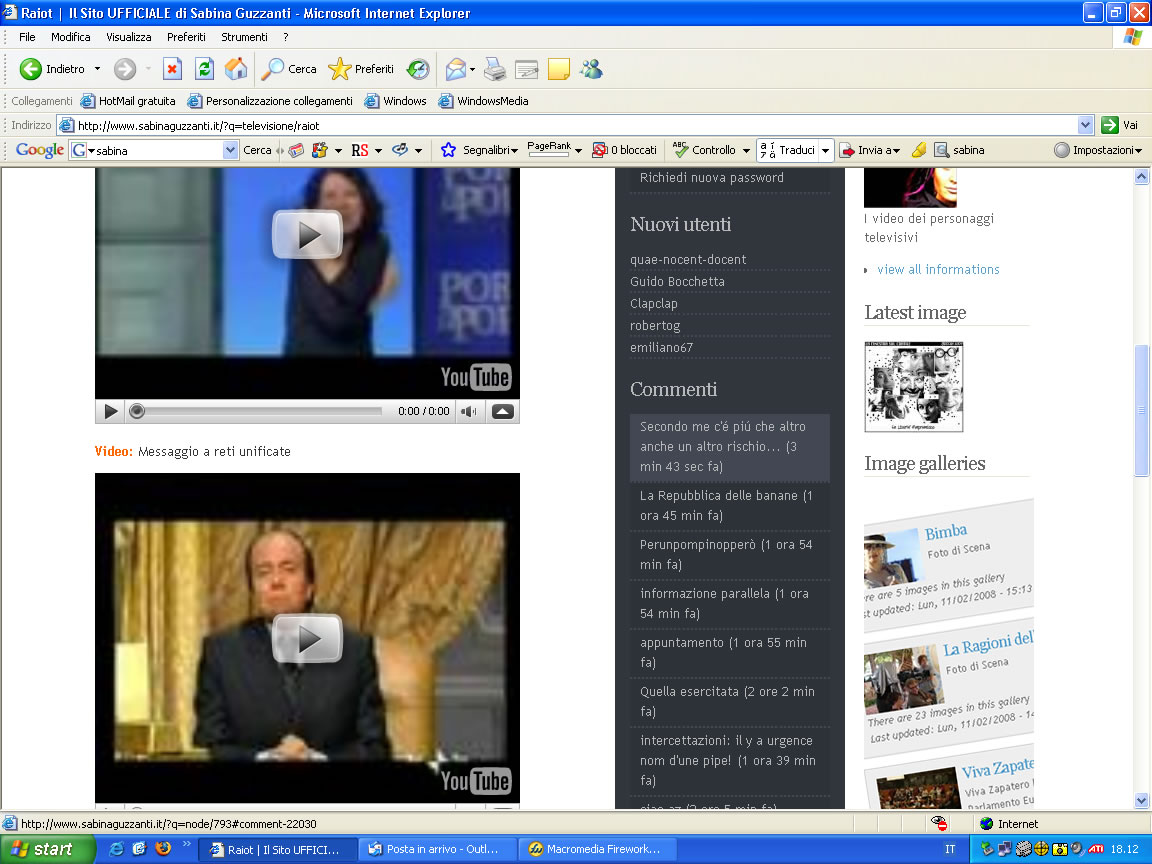1152x864 pixels.
Task: Open the Preferiti menu
Action: [186, 37]
